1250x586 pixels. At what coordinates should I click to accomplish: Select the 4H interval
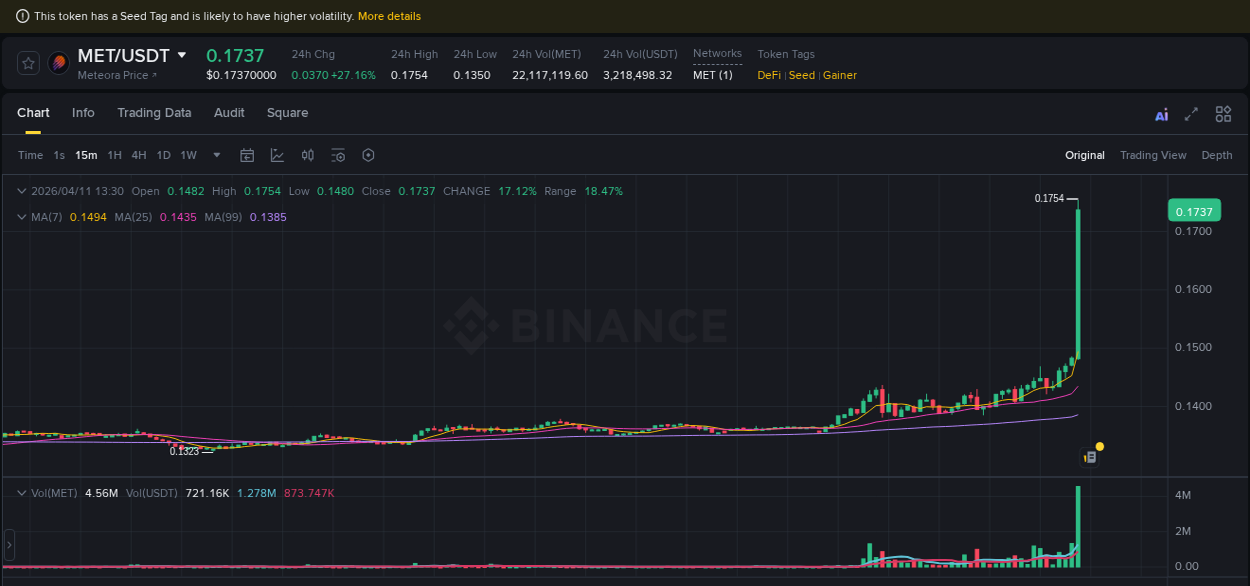click(x=138, y=155)
